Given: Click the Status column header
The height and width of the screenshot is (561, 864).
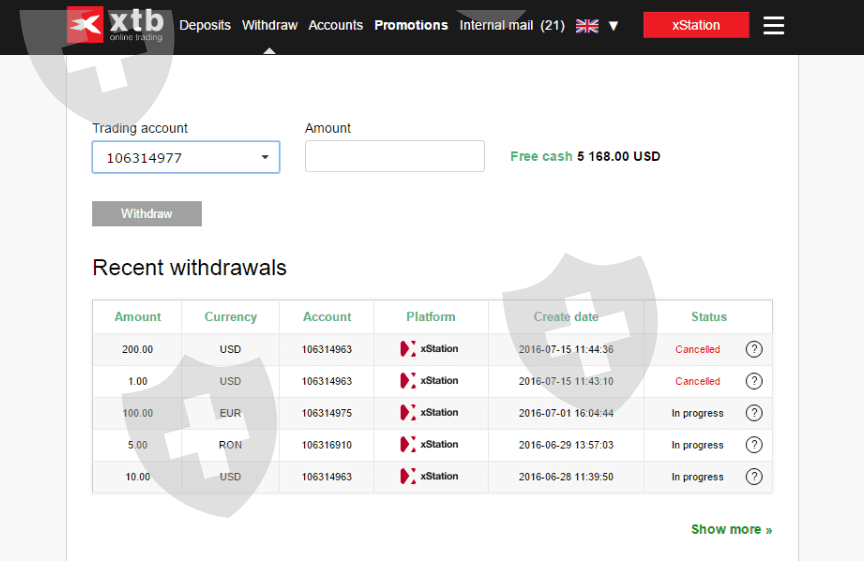Looking at the screenshot, I should coord(709,317).
